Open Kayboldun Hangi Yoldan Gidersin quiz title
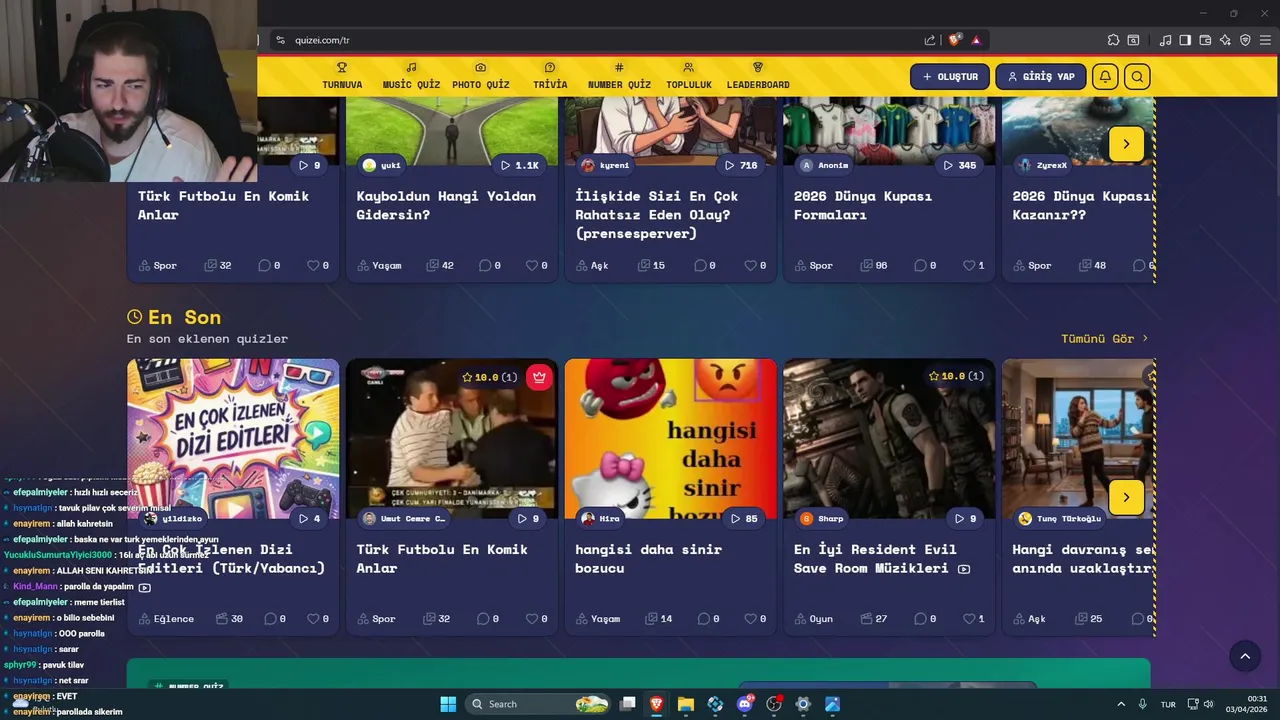Screen dimensions: 1280x720 click(x=446, y=205)
